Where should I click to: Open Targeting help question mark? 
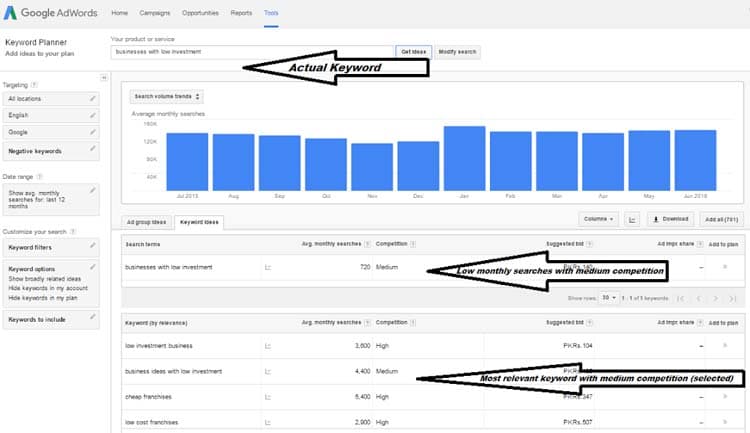click(x=34, y=85)
